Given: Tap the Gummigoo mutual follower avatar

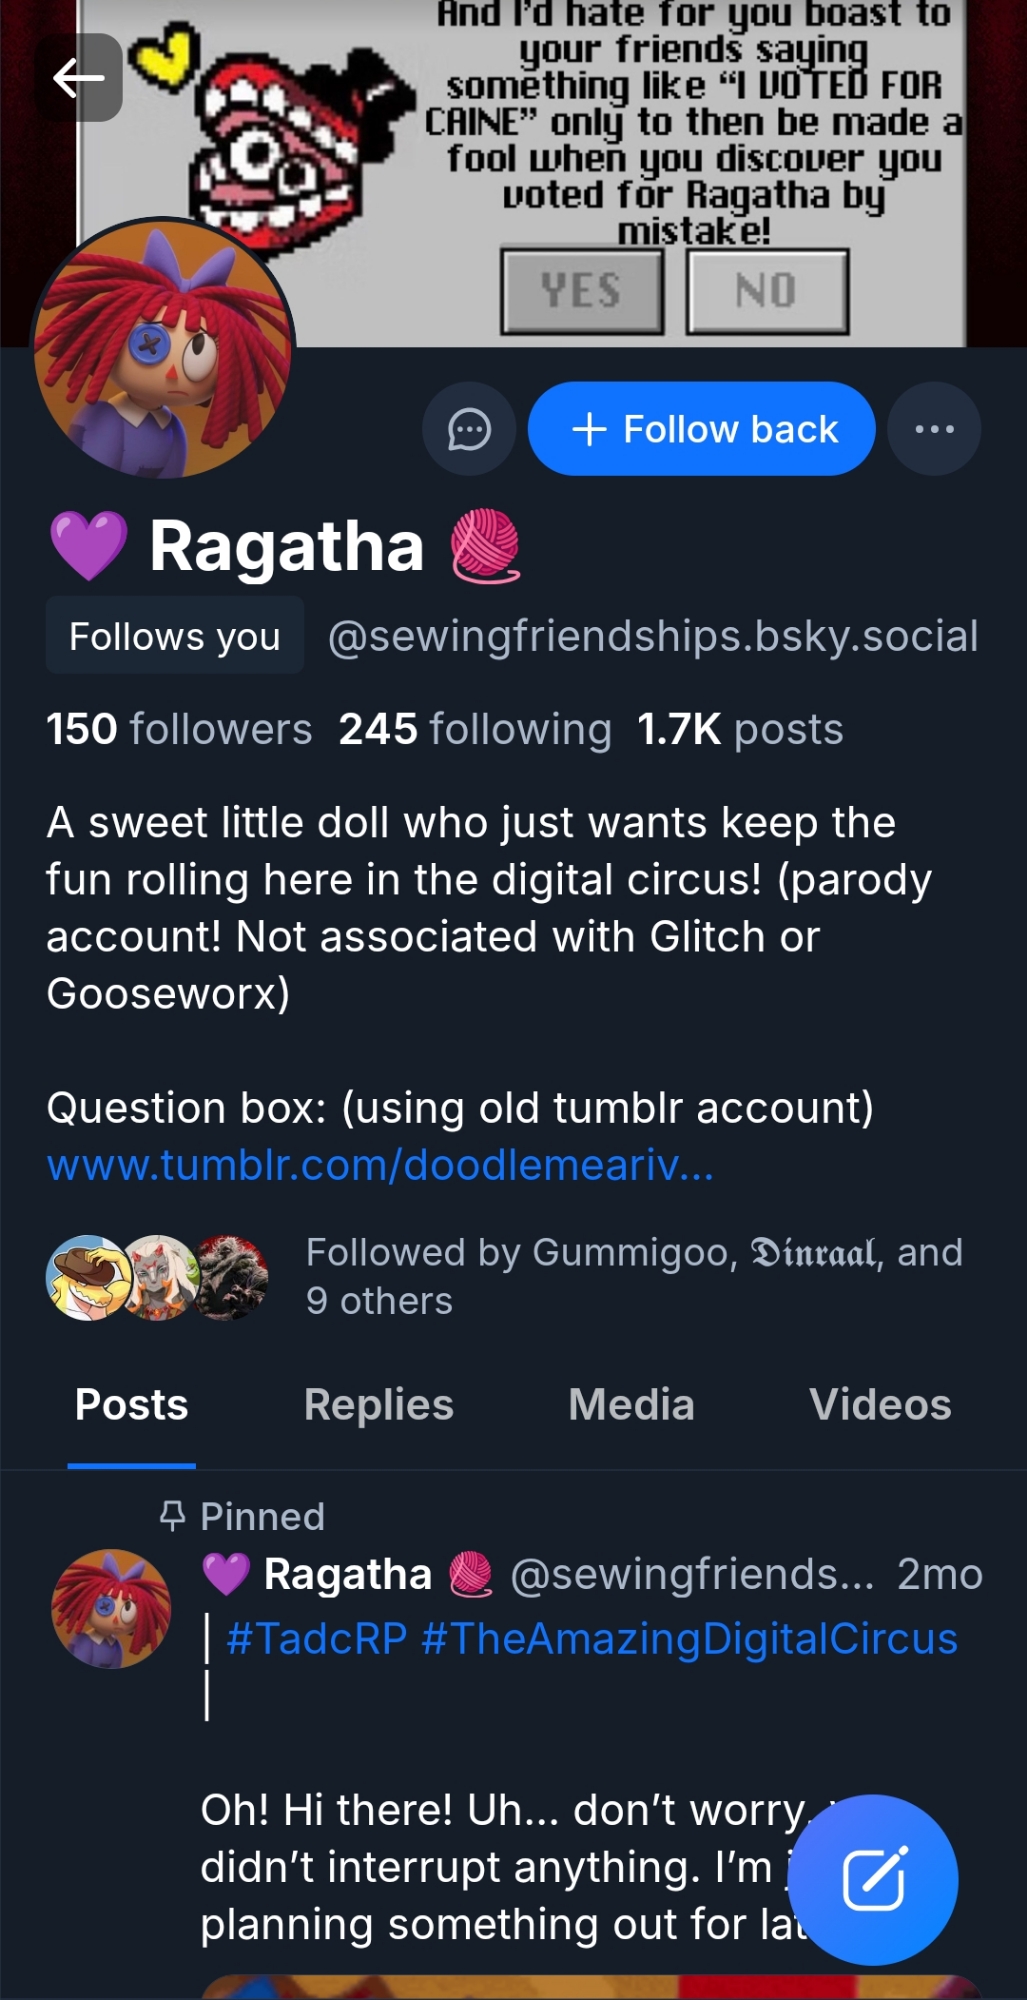Looking at the screenshot, I should coord(88,1278).
